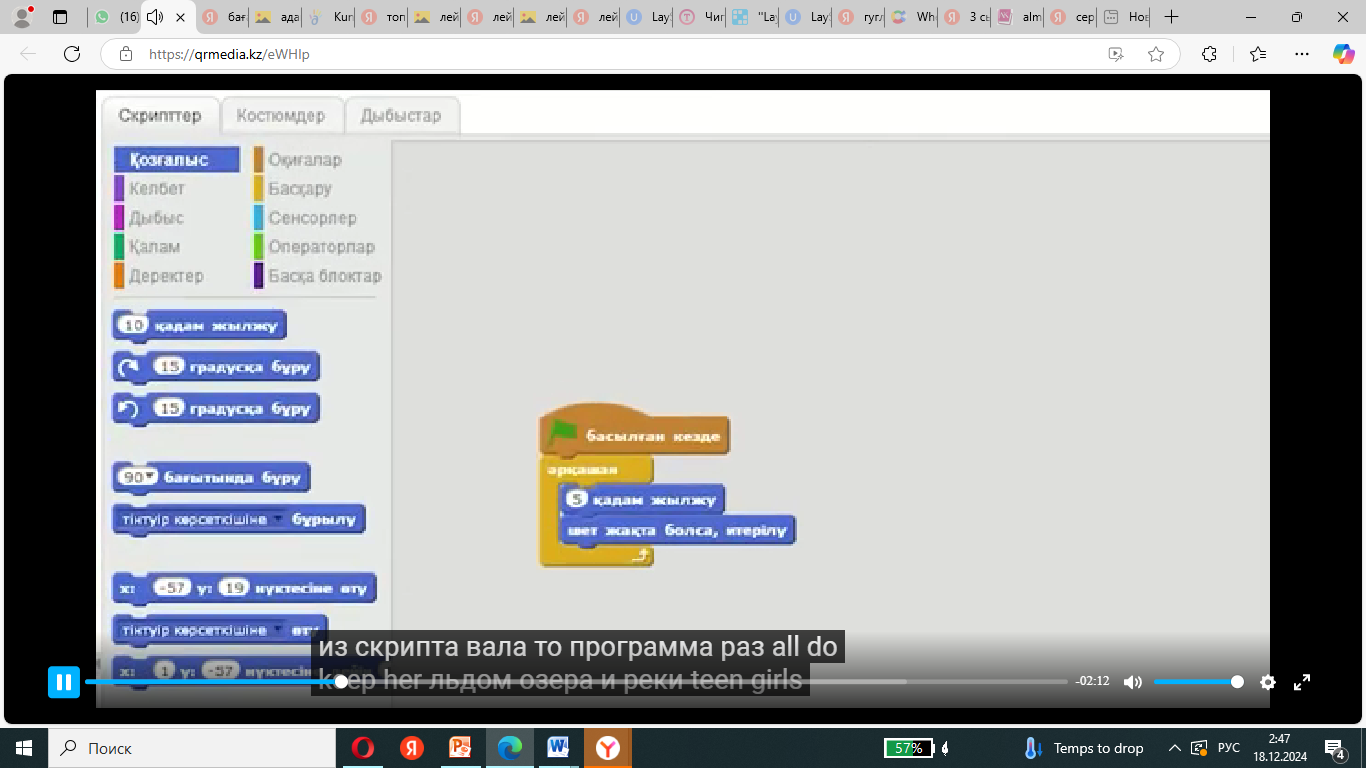Select the Оқиғалар block category

point(298,160)
